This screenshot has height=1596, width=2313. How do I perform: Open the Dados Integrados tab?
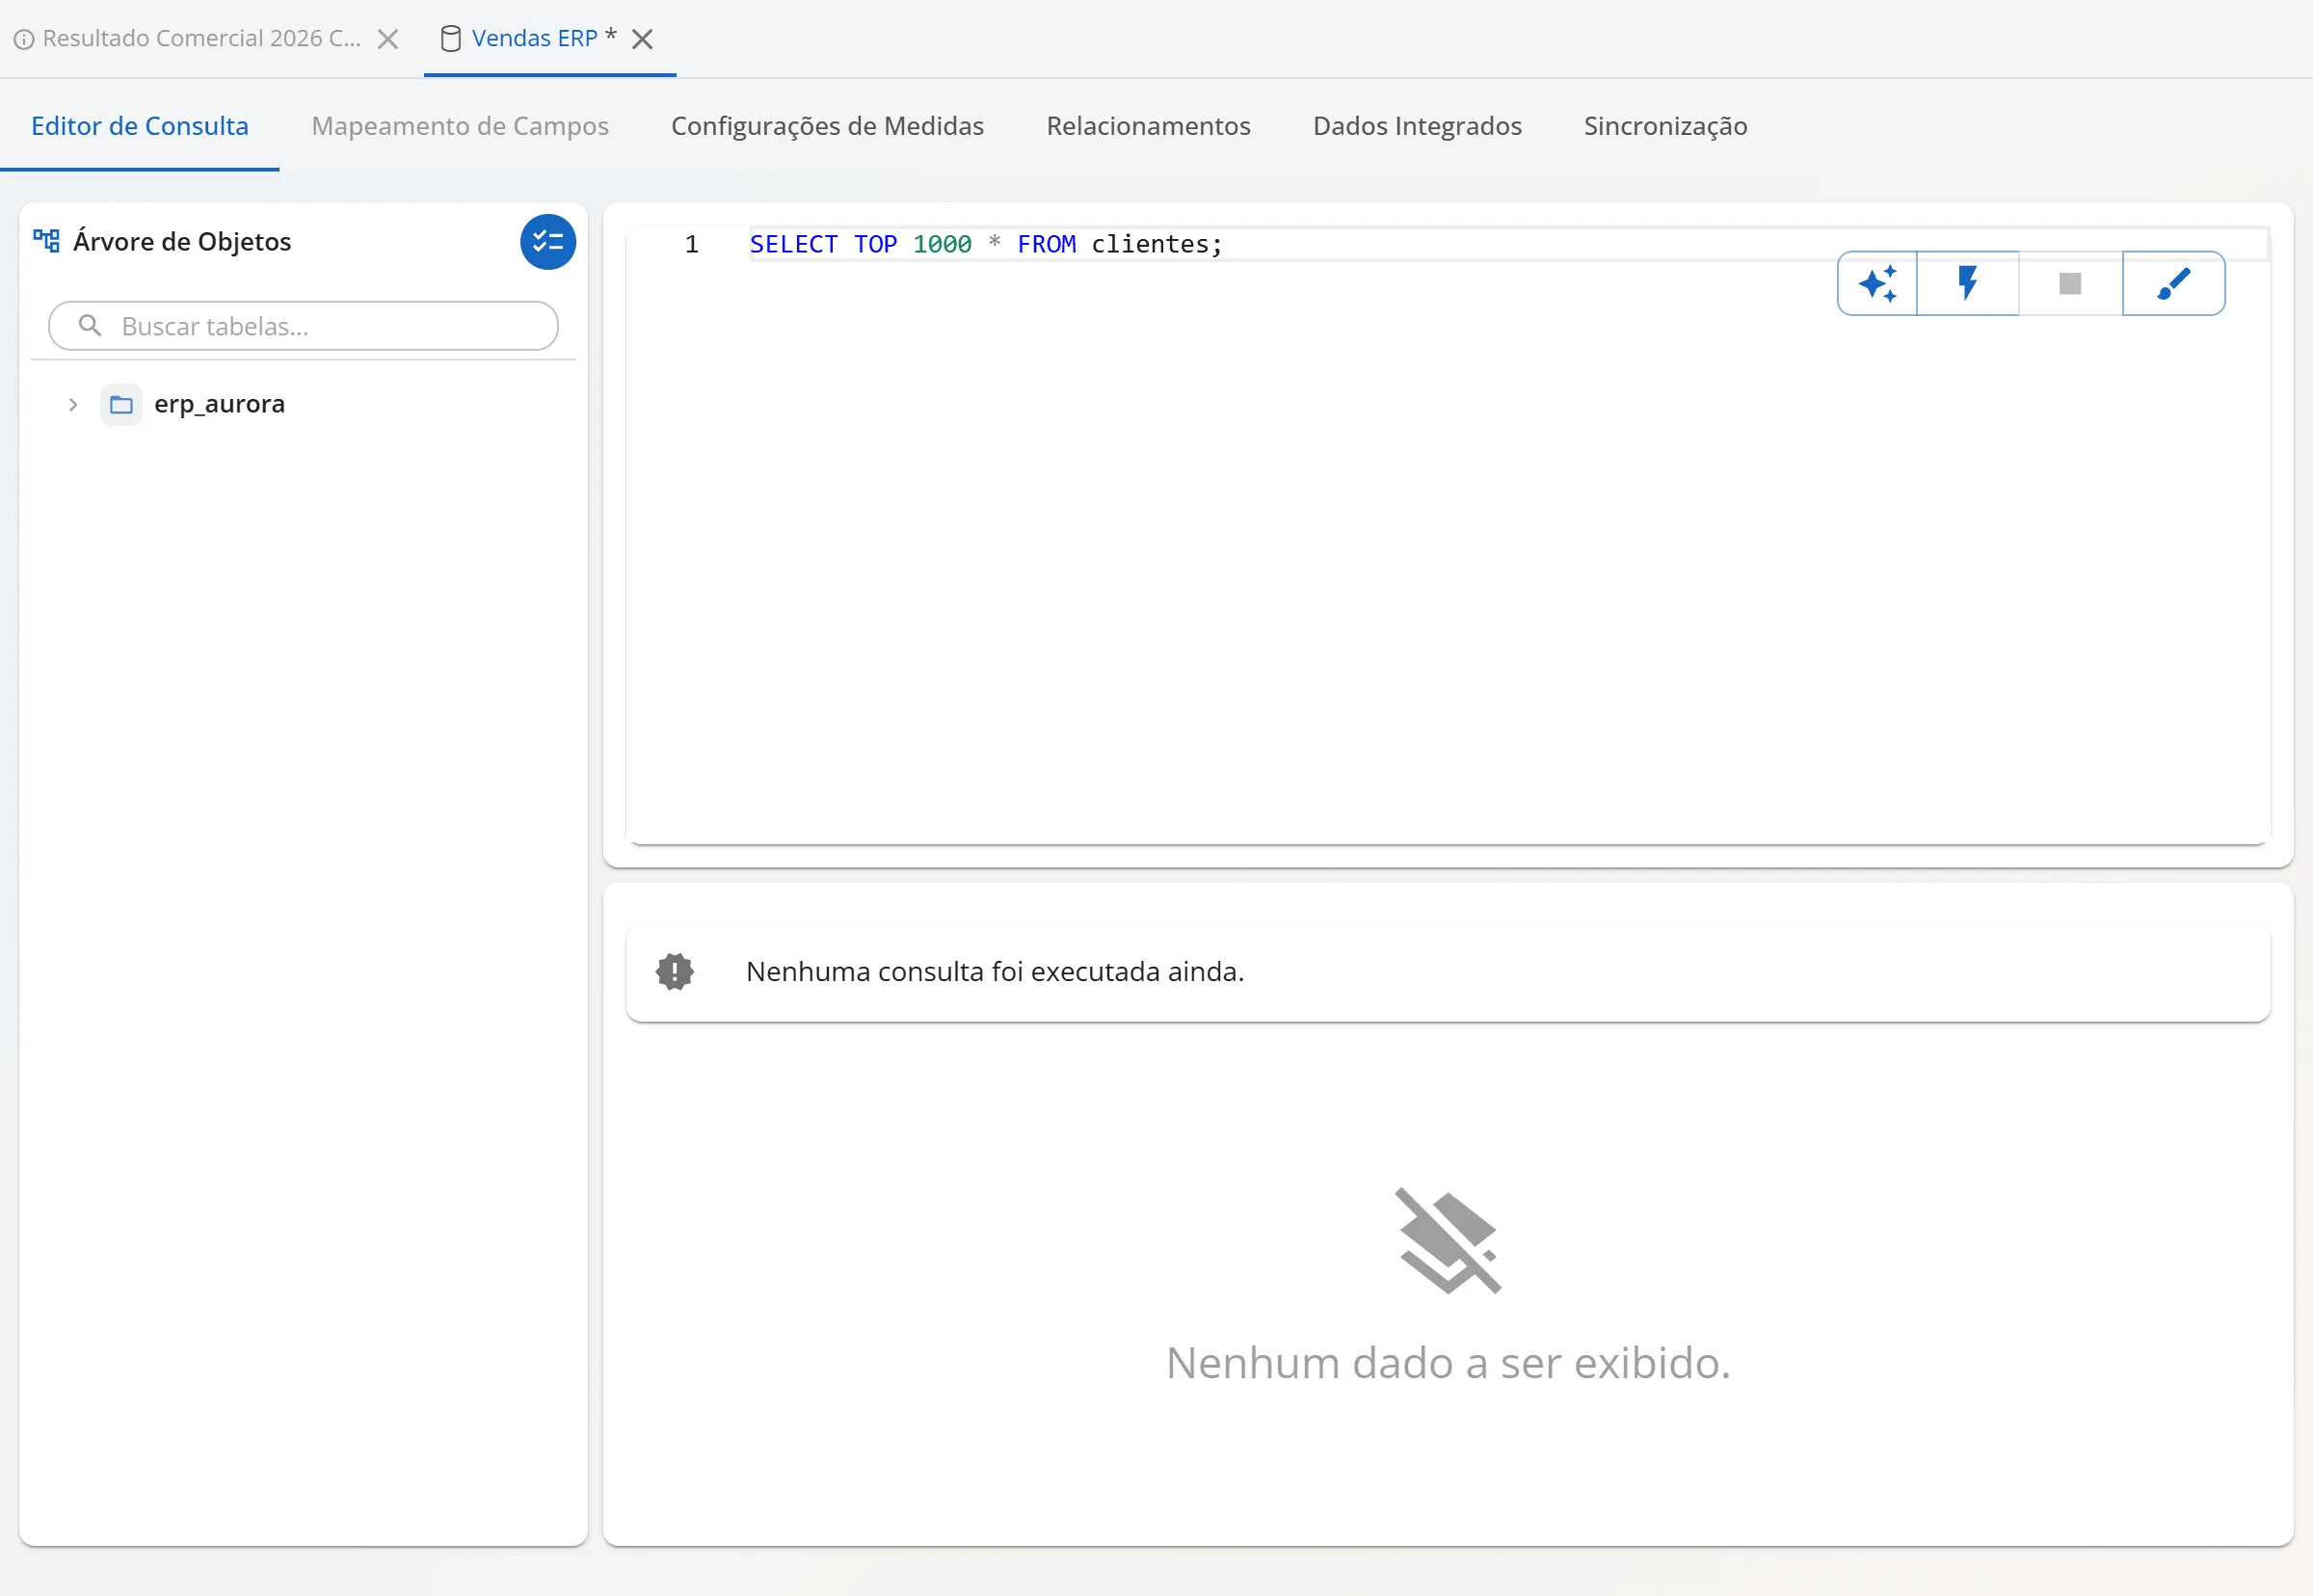[1417, 126]
